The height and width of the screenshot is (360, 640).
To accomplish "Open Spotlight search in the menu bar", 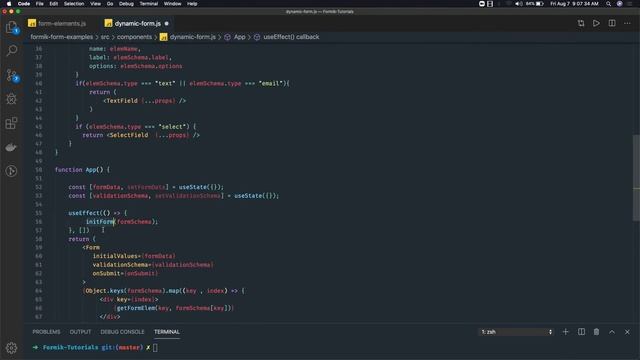I will 608,4.
